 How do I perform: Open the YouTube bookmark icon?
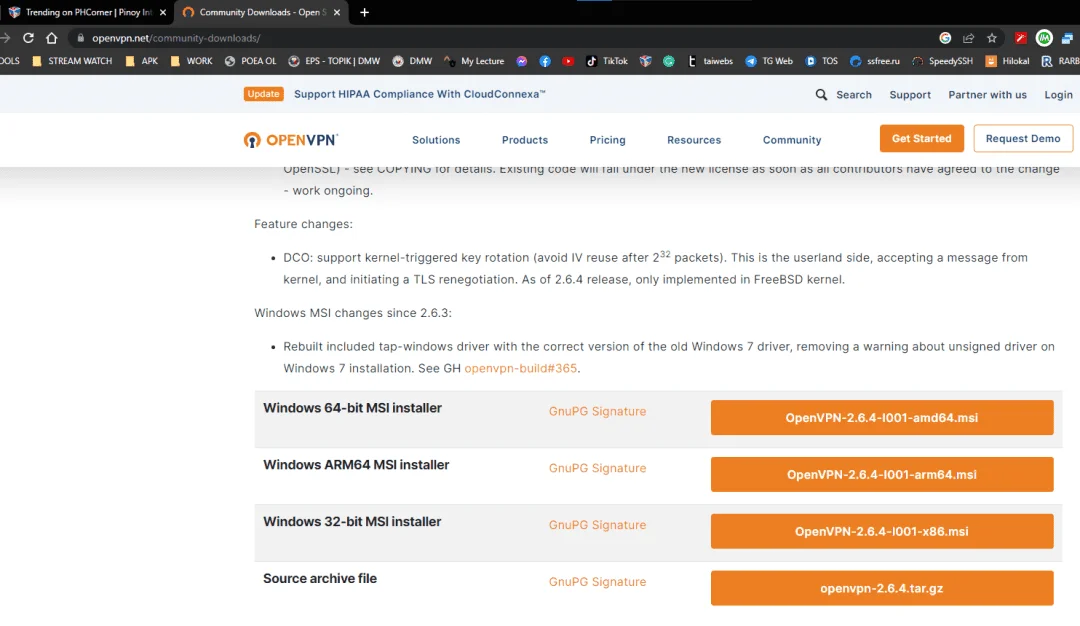tap(568, 61)
